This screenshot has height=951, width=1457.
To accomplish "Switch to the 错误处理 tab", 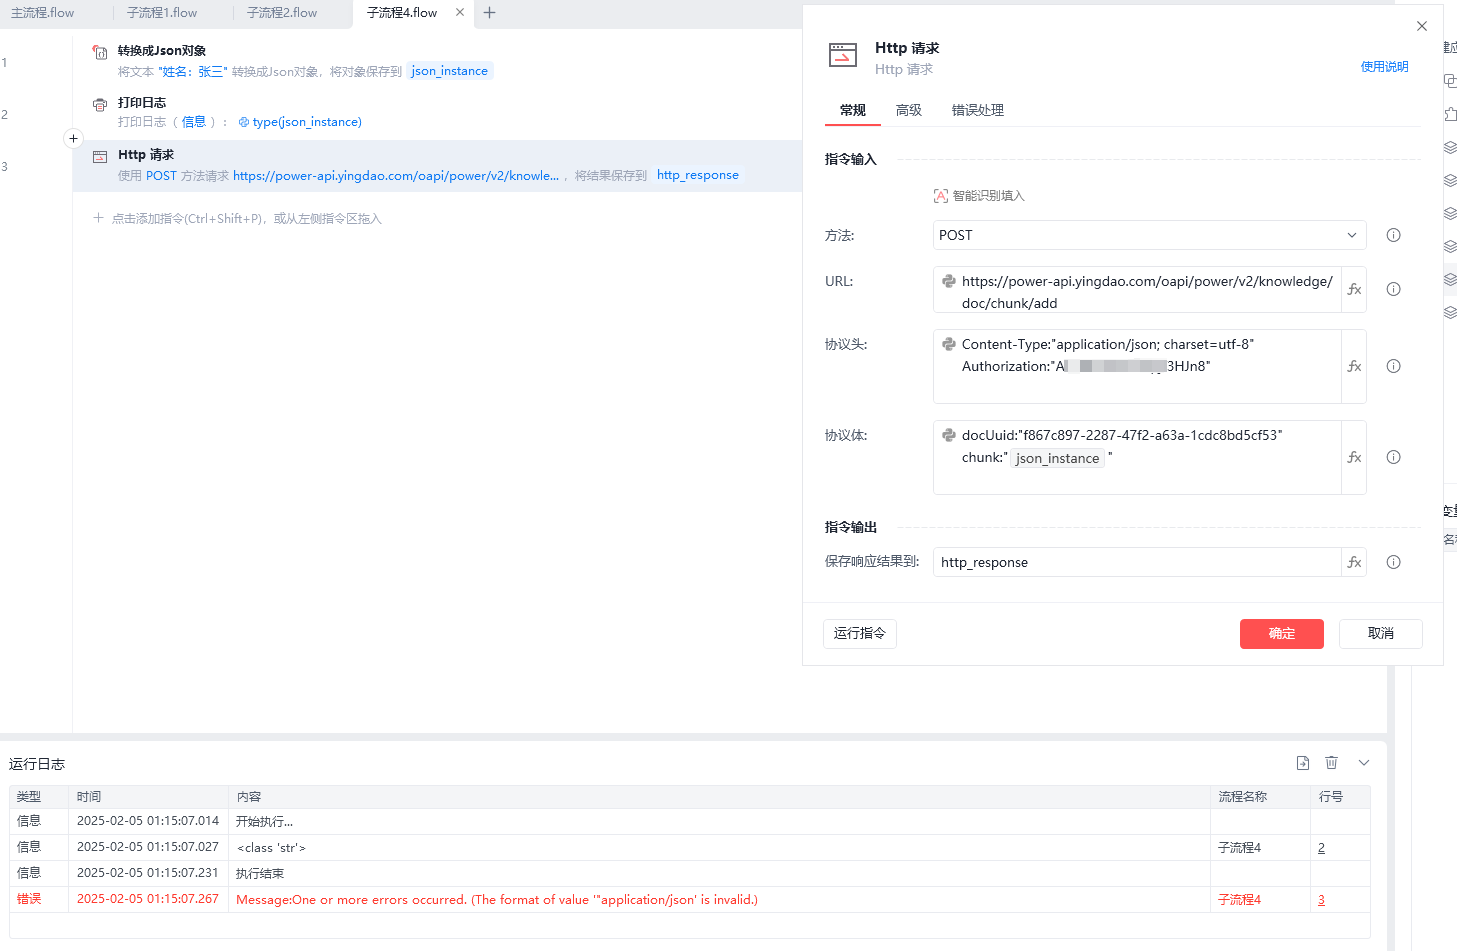I will coord(977,111).
